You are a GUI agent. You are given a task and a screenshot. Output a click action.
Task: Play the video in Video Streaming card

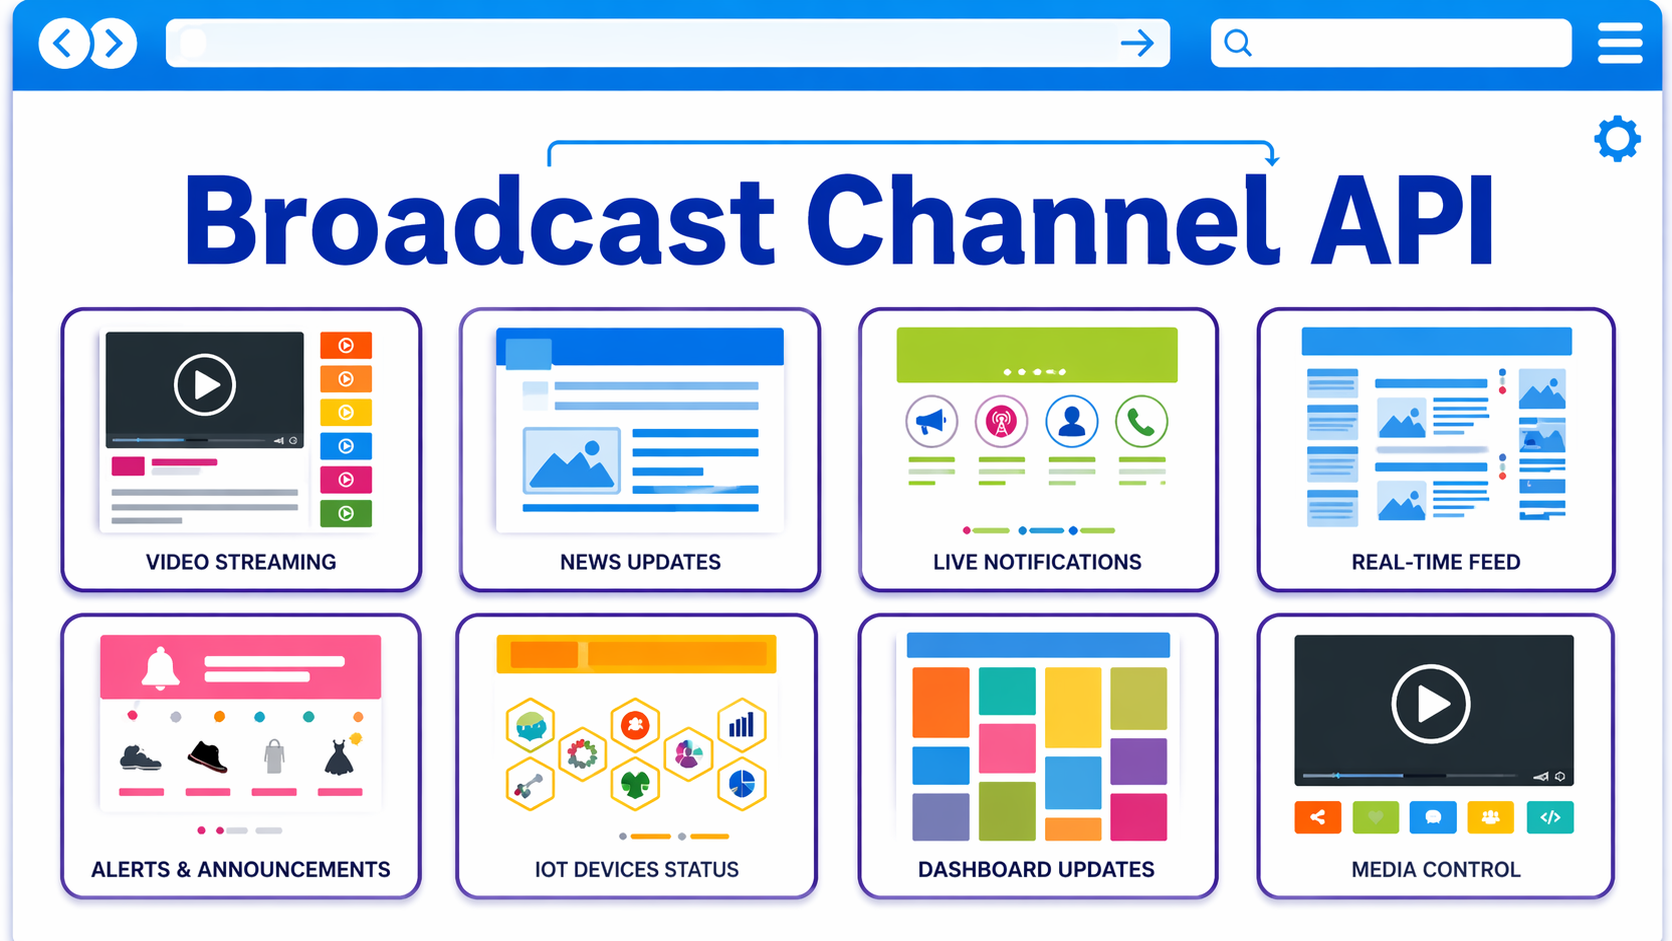click(204, 385)
